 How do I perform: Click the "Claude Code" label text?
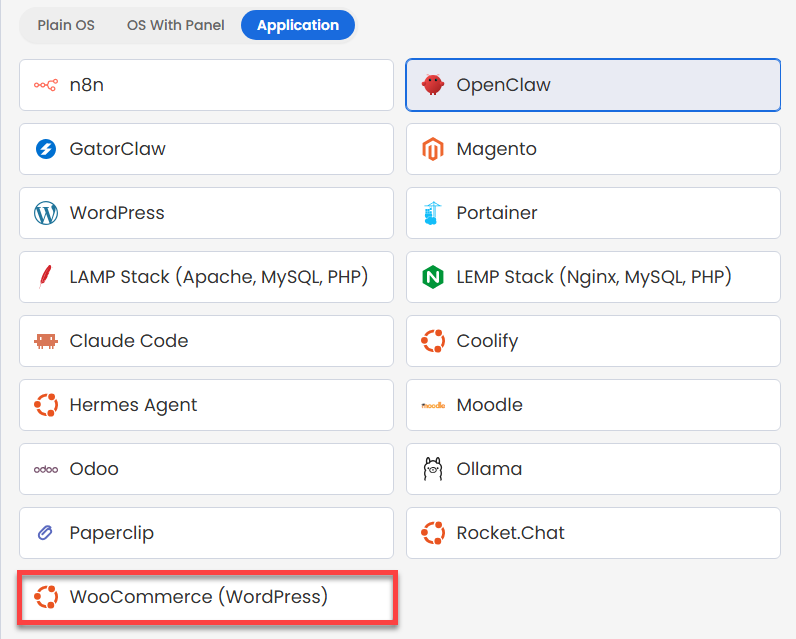[128, 341]
